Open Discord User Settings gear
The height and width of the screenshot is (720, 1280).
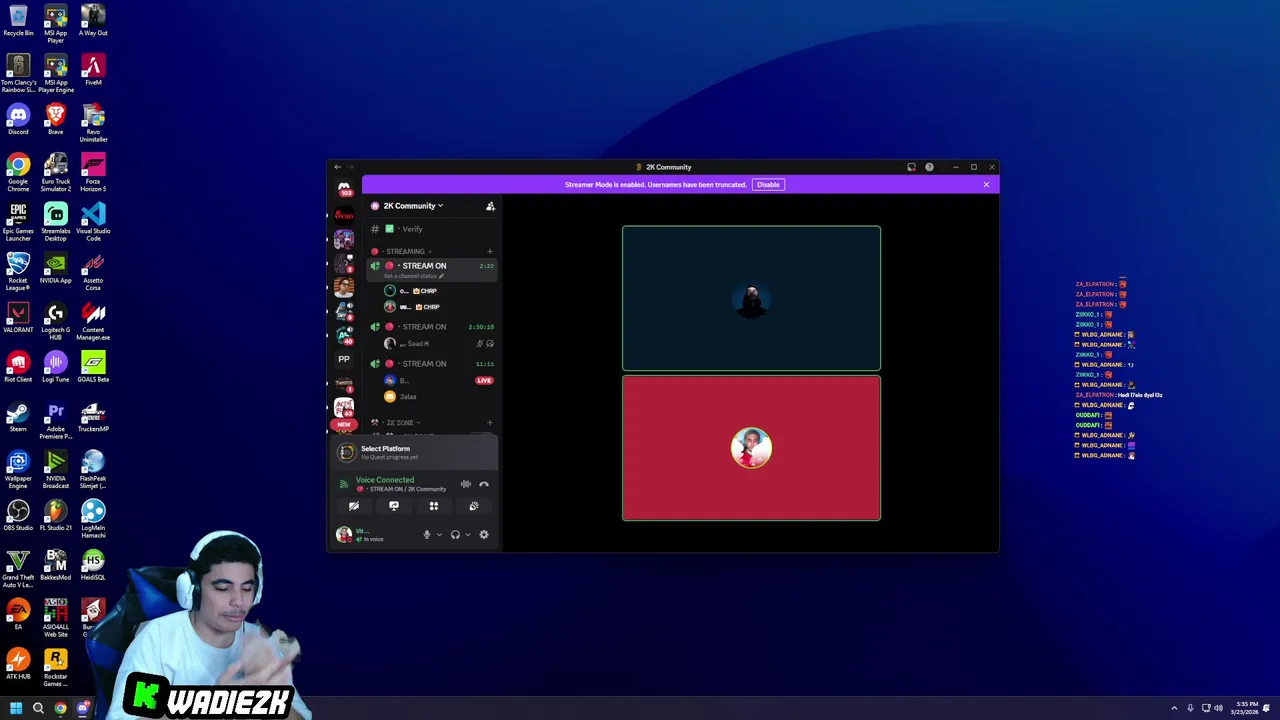[x=484, y=535]
